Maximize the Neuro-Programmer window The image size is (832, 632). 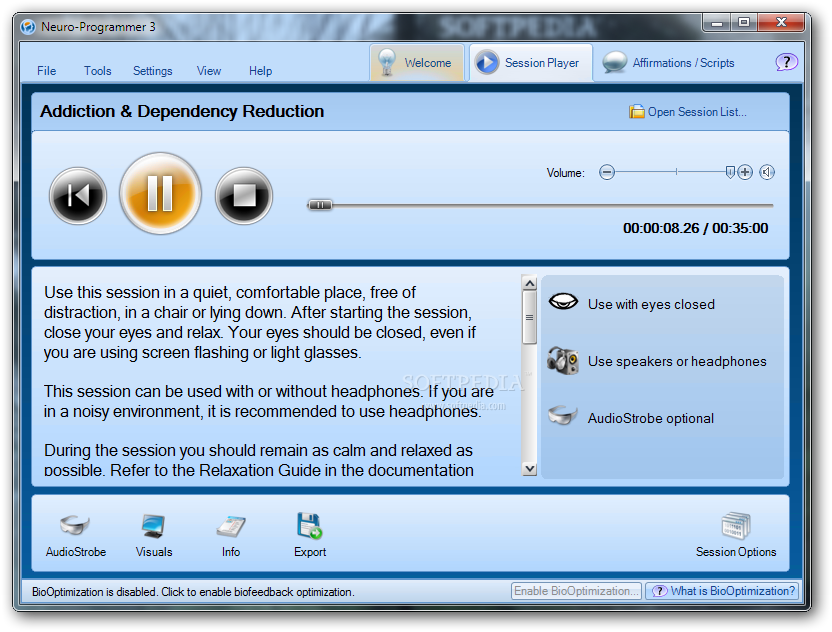click(744, 22)
